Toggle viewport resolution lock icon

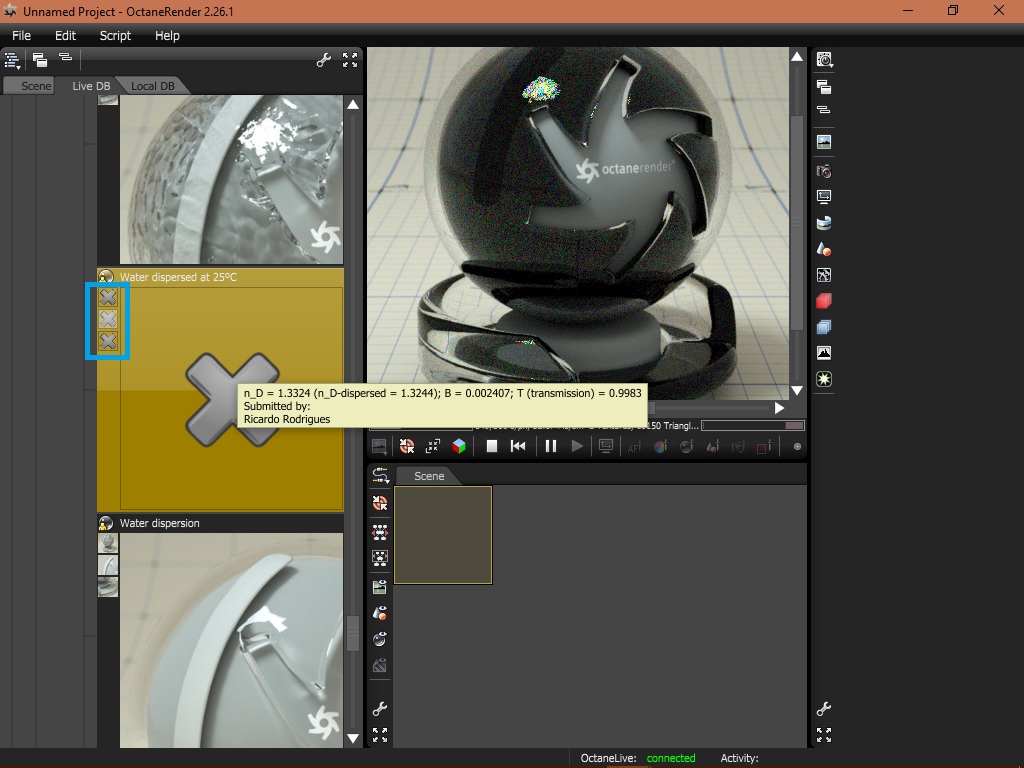[606, 447]
